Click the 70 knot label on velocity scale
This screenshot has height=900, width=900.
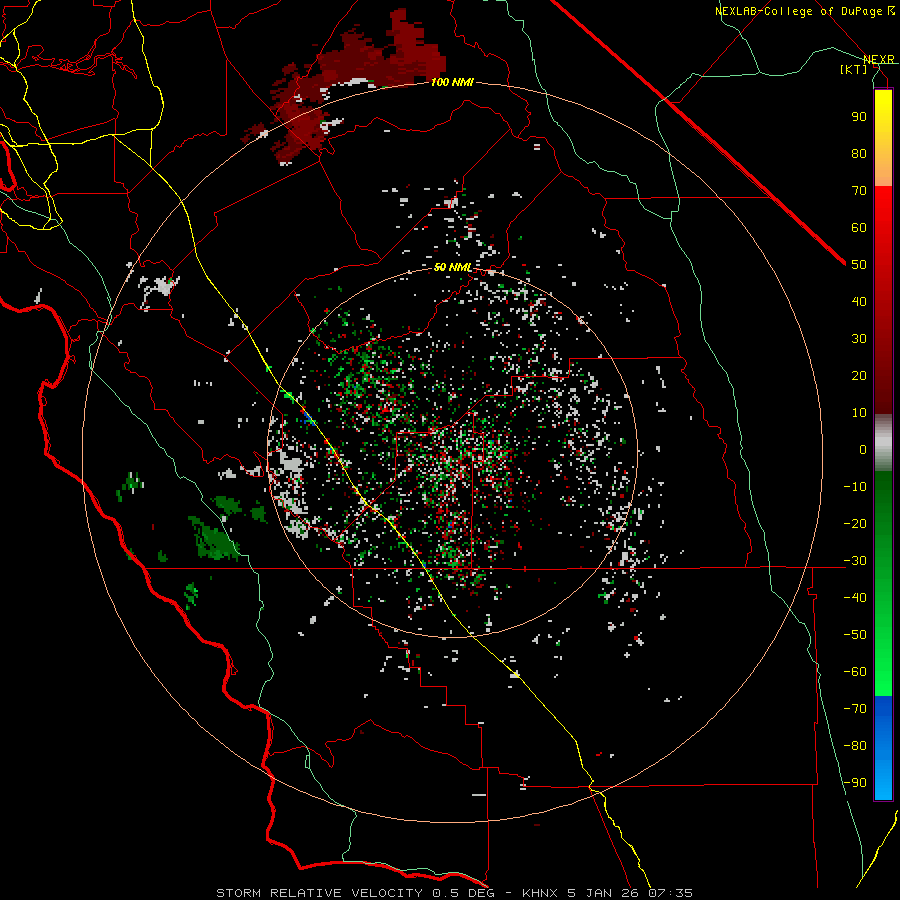859,191
